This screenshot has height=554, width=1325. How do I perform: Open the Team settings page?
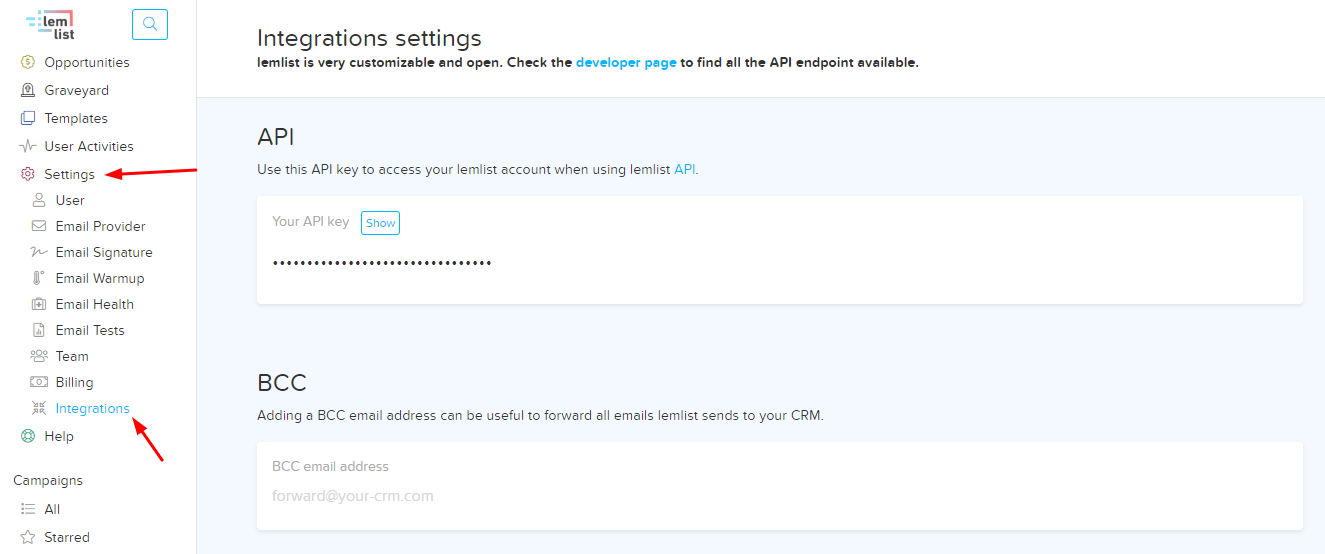(72, 356)
